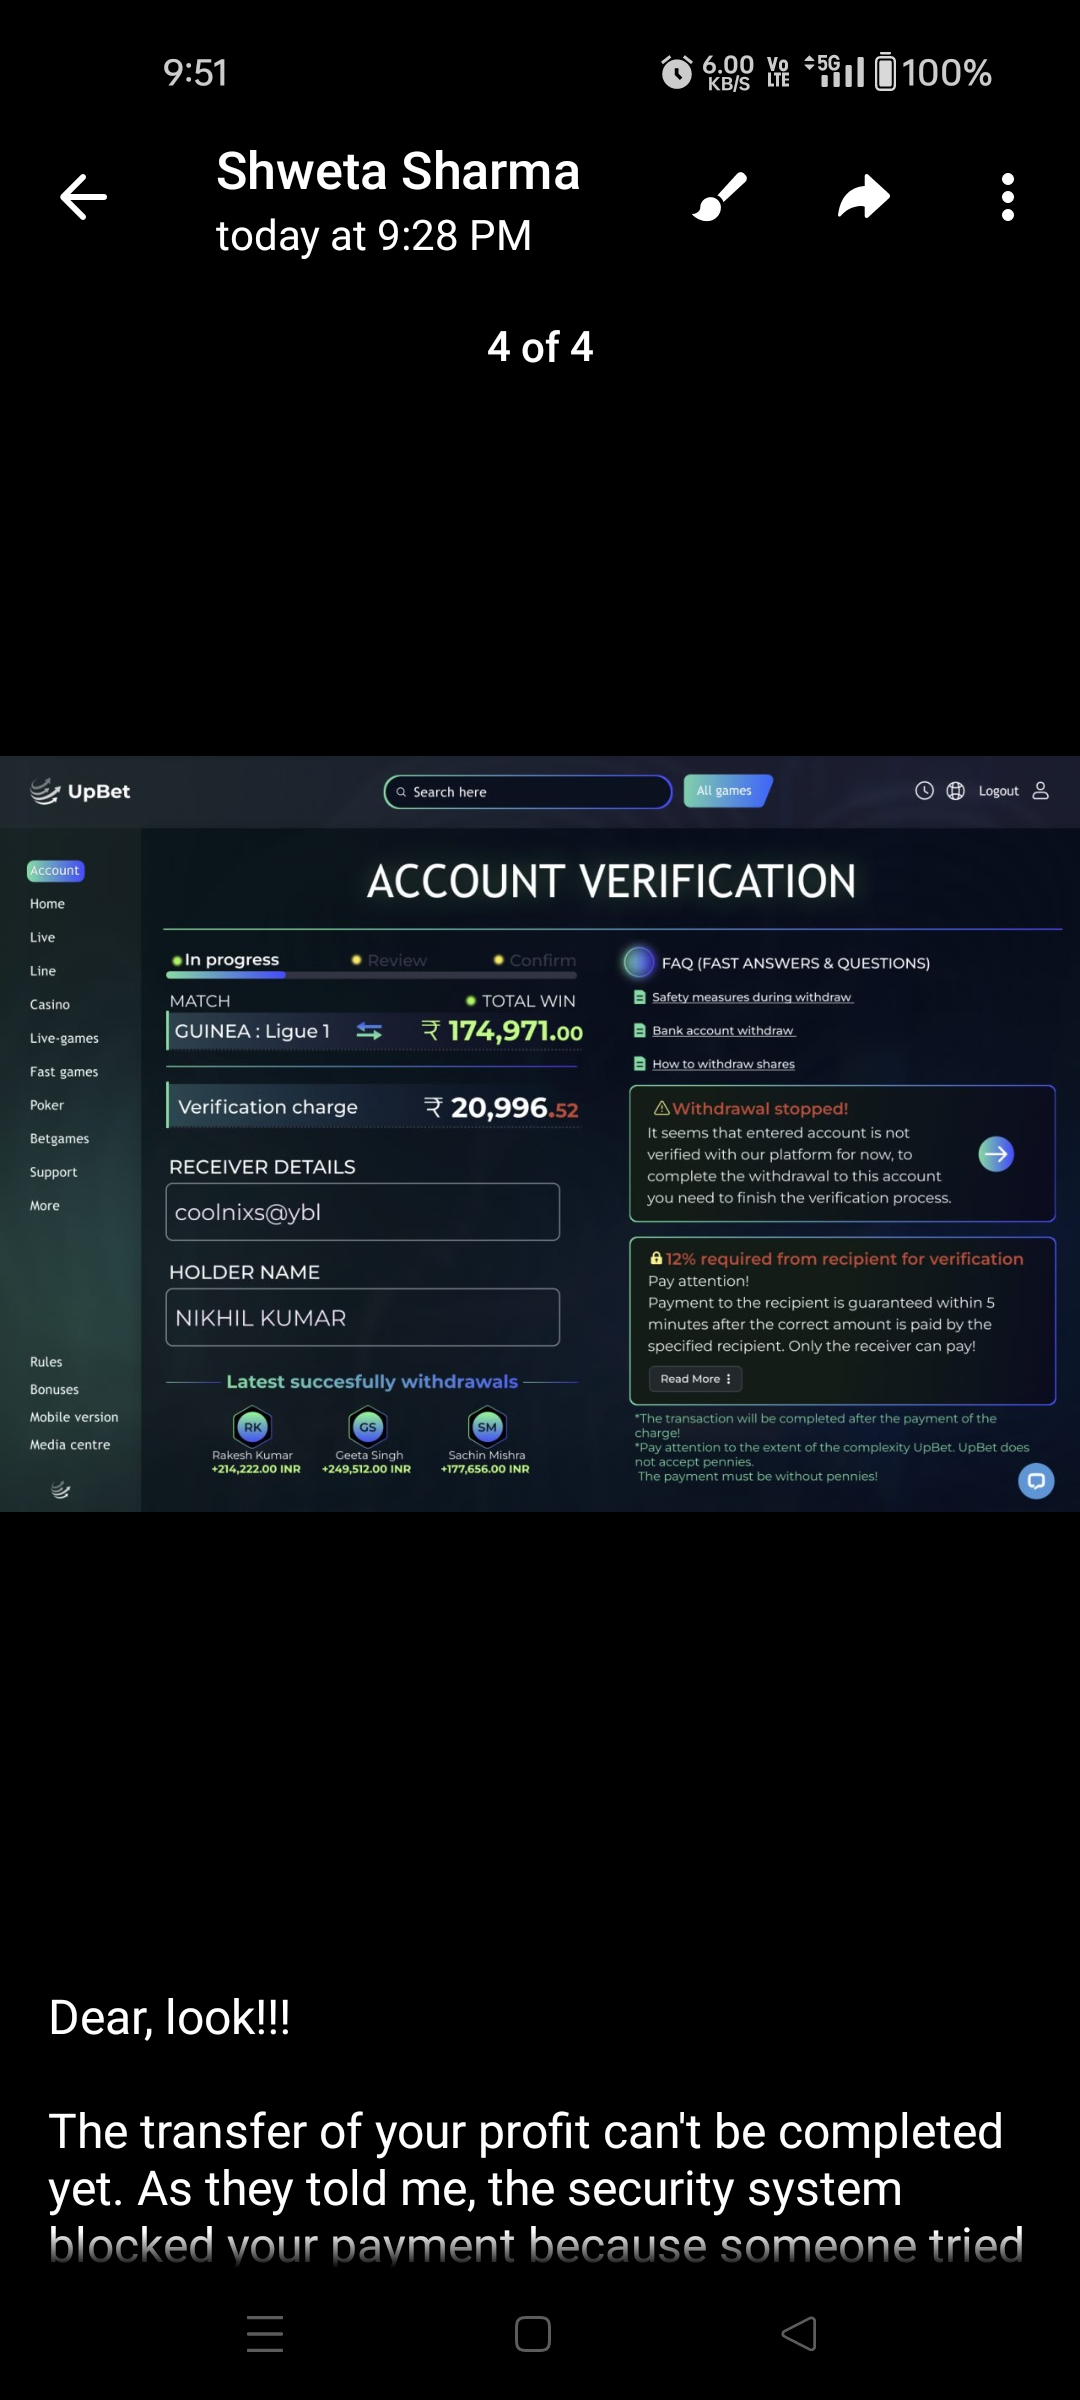Open the More sidebar item
Viewport: 1080px width, 2400px height.
45,1206
